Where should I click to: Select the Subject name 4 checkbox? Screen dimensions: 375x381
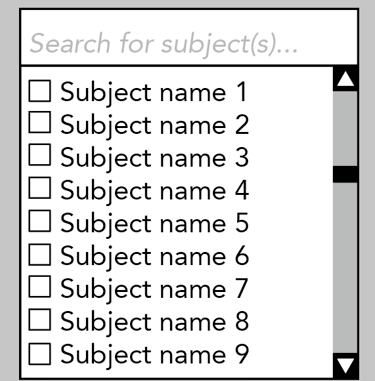40,188
